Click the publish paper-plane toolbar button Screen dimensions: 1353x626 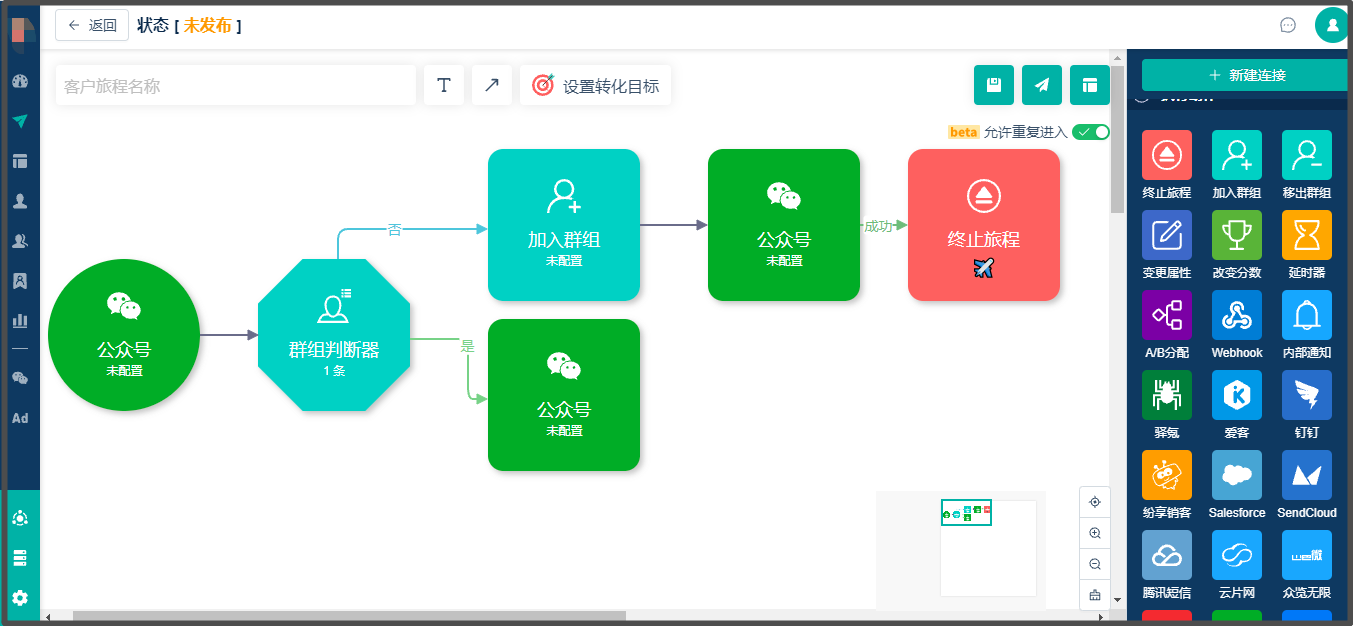(1042, 85)
